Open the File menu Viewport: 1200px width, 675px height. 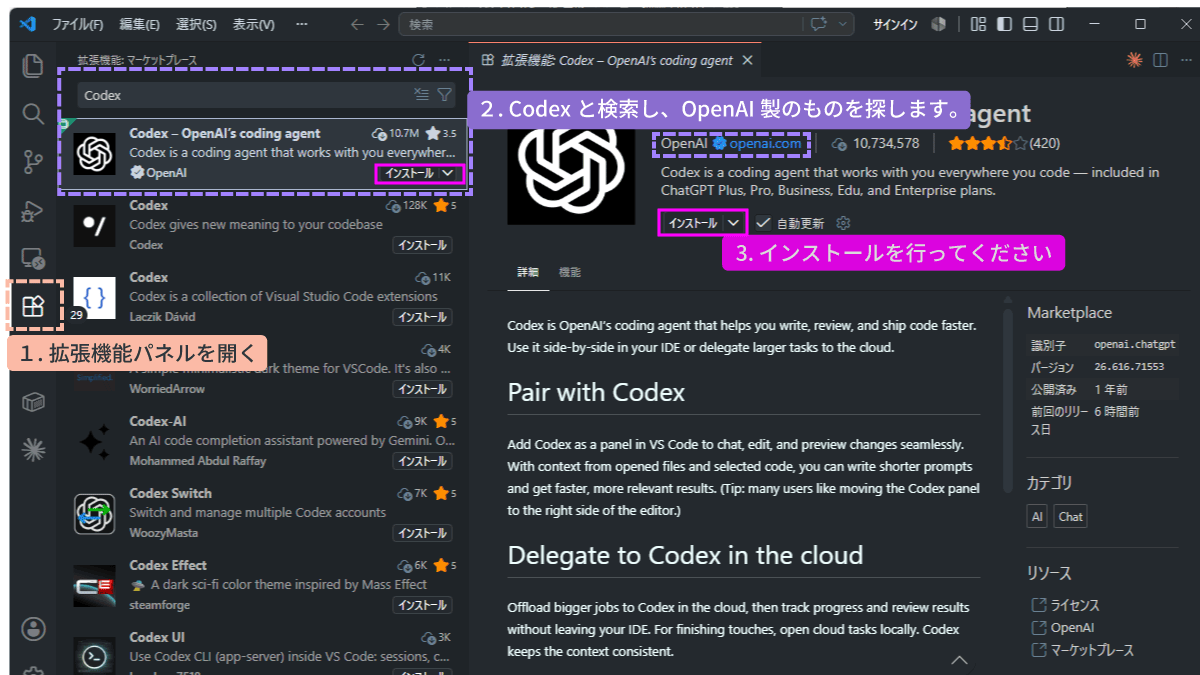[77, 24]
